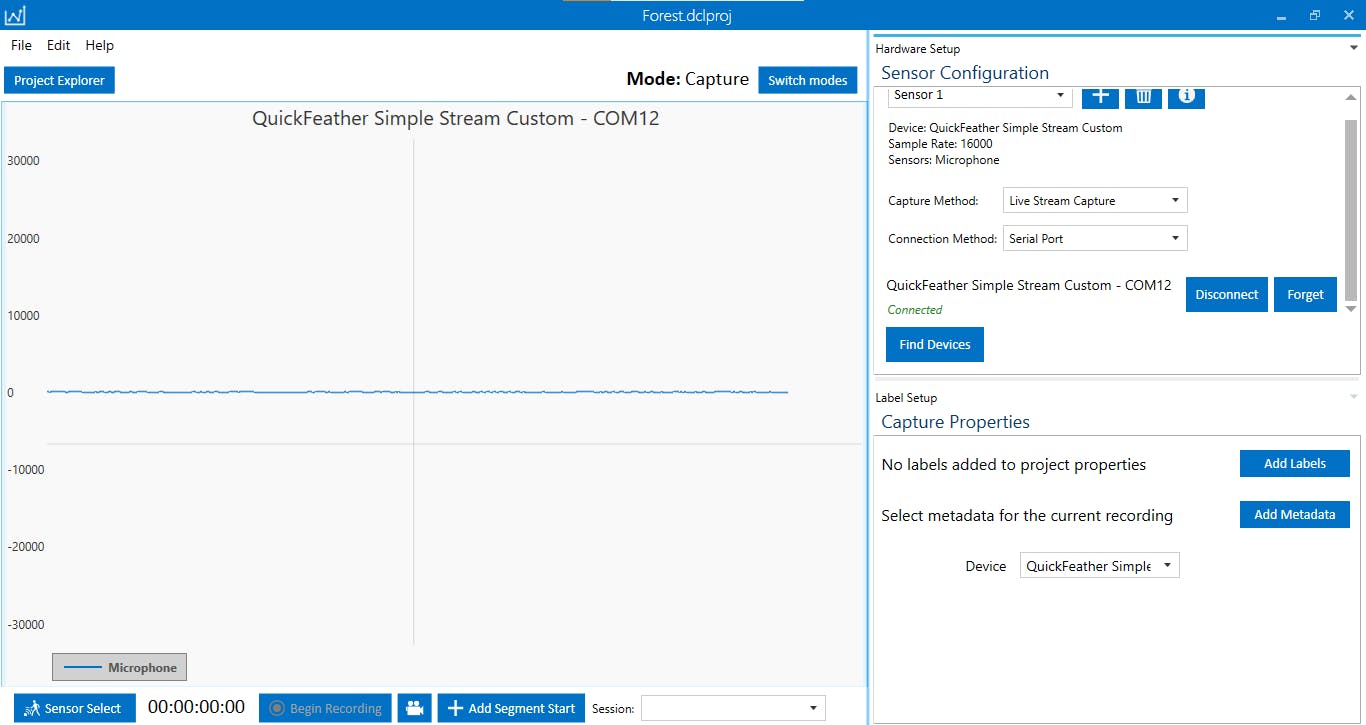
Task: Open the File menu
Action: pyautogui.click(x=21, y=45)
